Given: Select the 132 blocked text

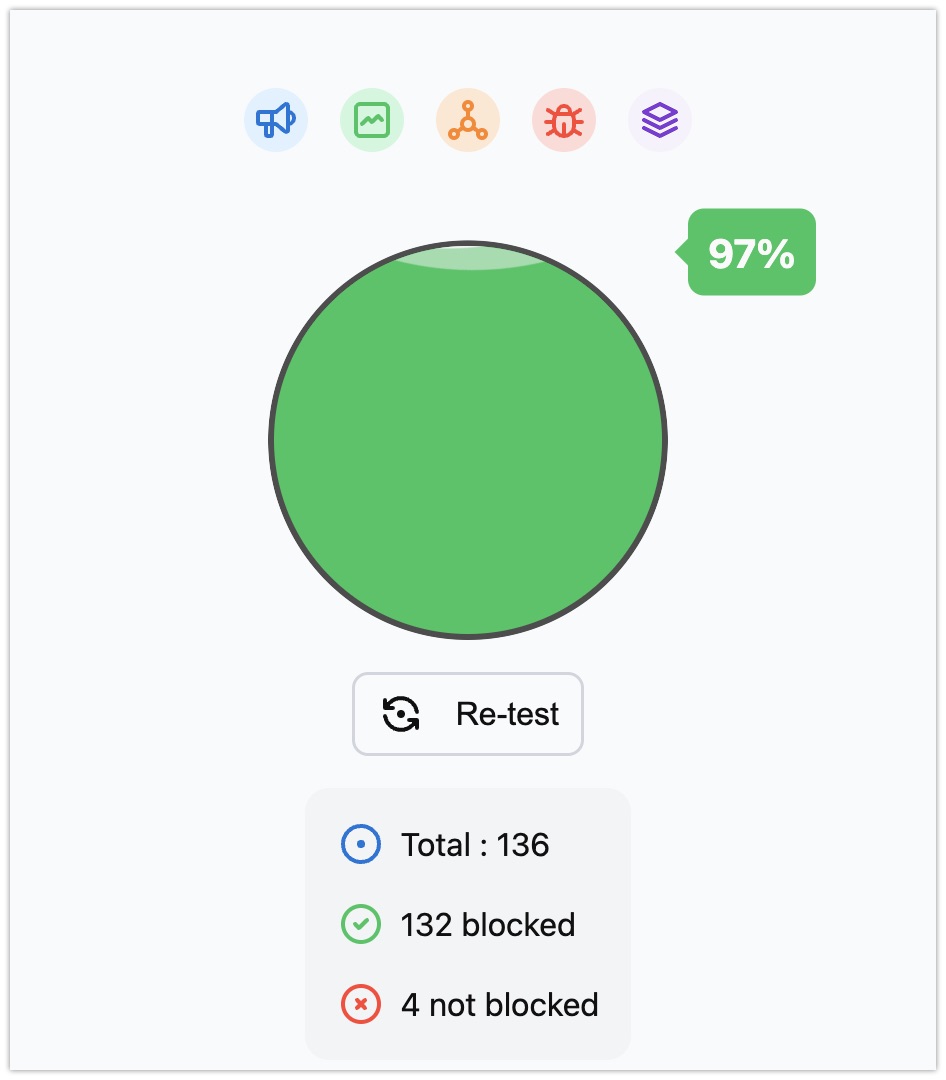Looking at the screenshot, I should [x=488, y=924].
